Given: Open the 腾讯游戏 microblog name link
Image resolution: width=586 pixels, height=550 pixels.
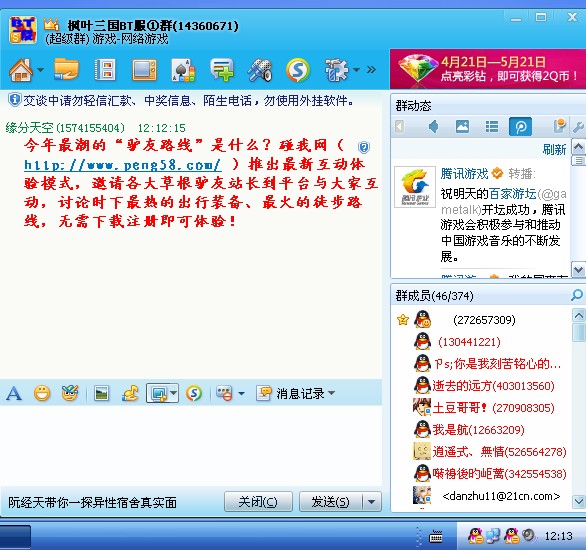Looking at the screenshot, I should click(x=464, y=174).
